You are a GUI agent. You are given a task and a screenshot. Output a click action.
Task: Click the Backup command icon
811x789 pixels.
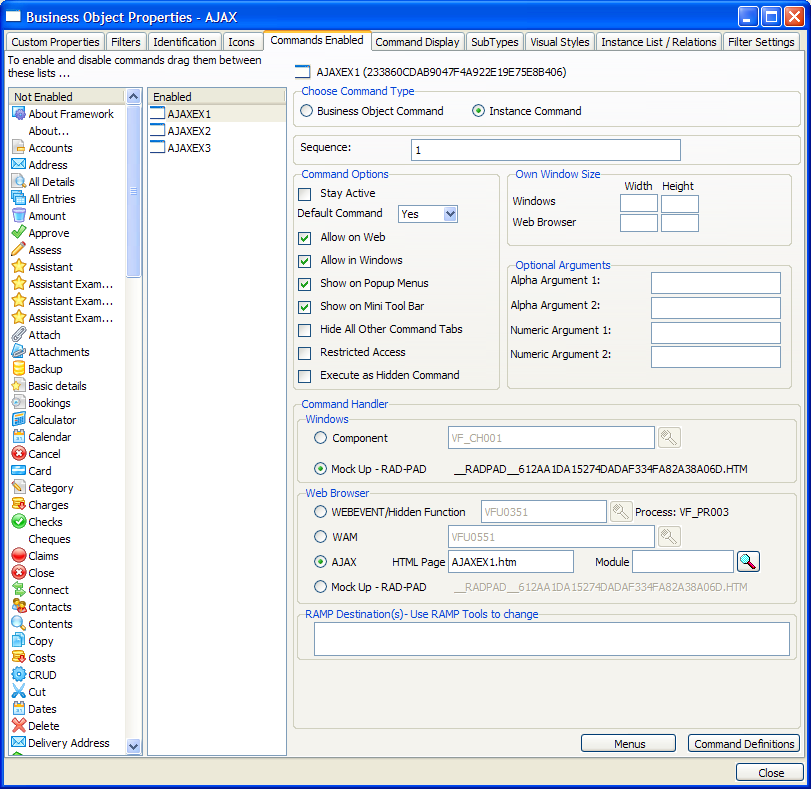(x=19, y=369)
